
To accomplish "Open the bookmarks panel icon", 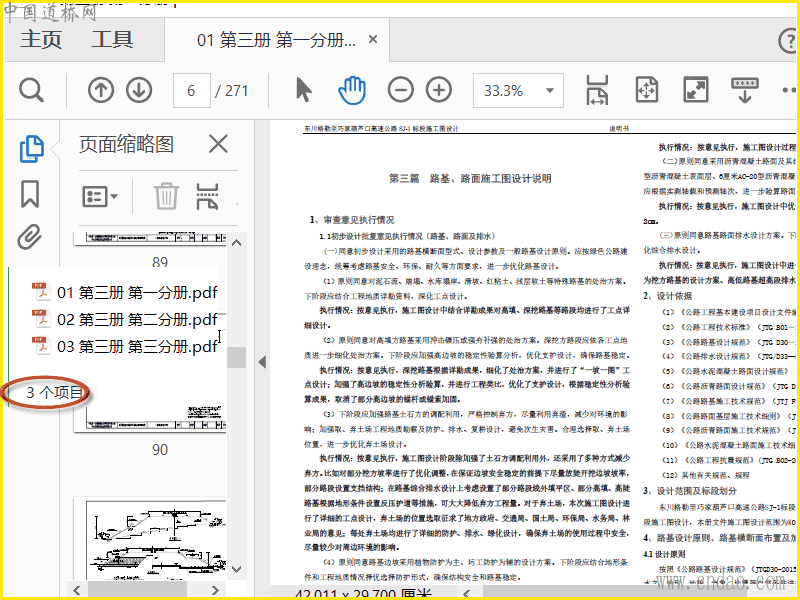I will coord(30,194).
